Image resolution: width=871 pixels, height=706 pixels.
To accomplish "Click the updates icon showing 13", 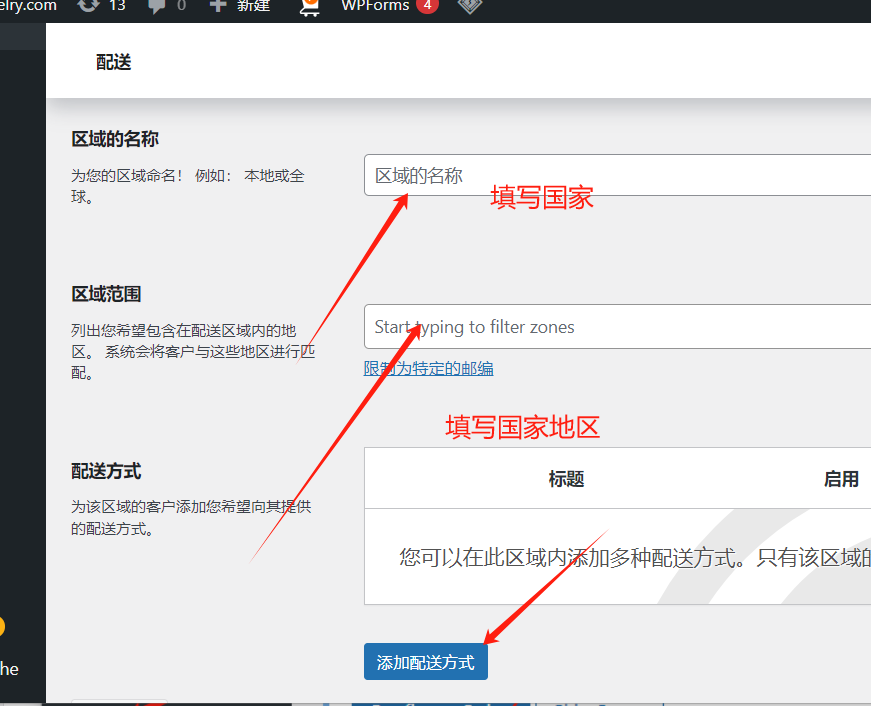I will (89, 6).
